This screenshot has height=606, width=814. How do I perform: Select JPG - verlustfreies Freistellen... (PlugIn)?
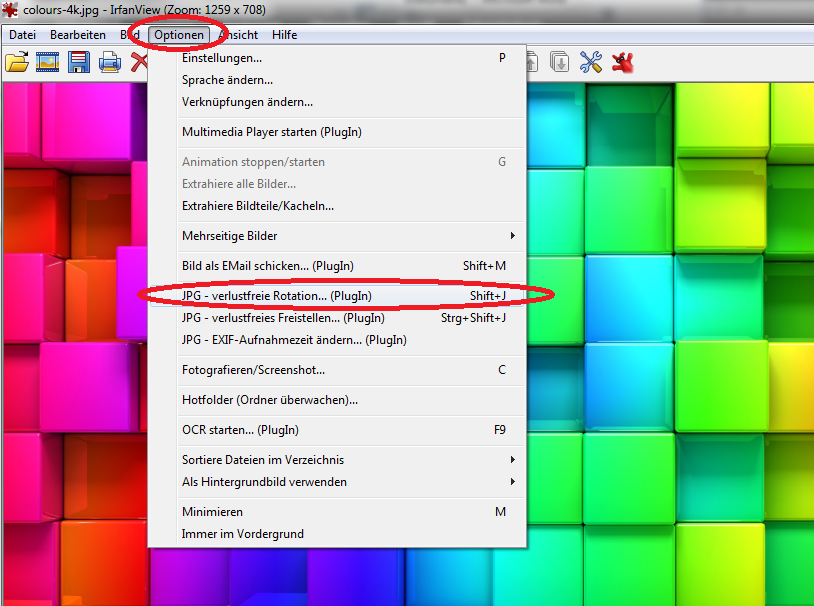[337, 318]
